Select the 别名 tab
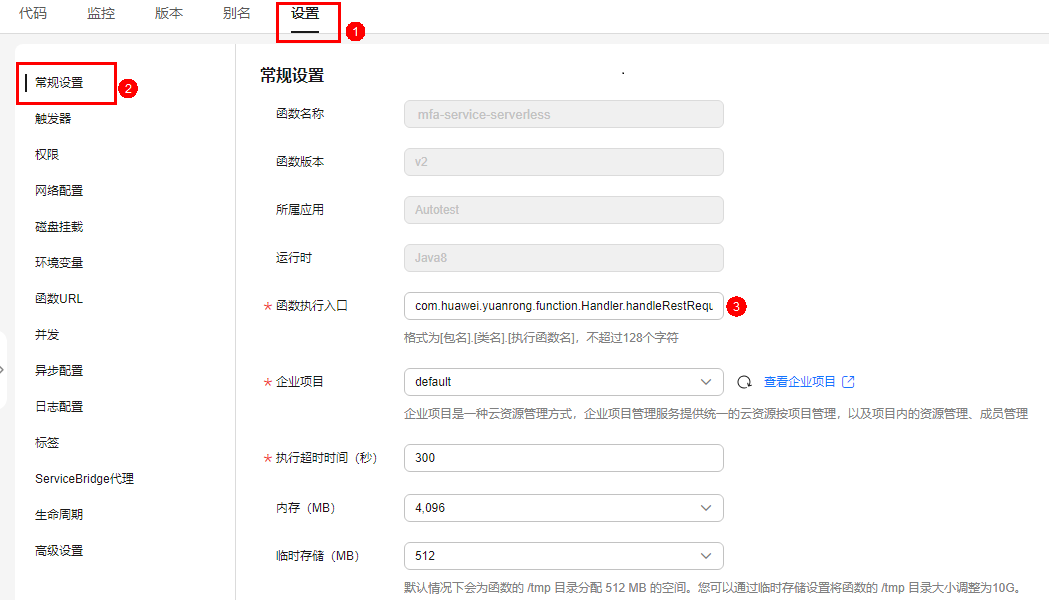The height and width of the screenshot is (600, 1049). click(x=237, y=14)
